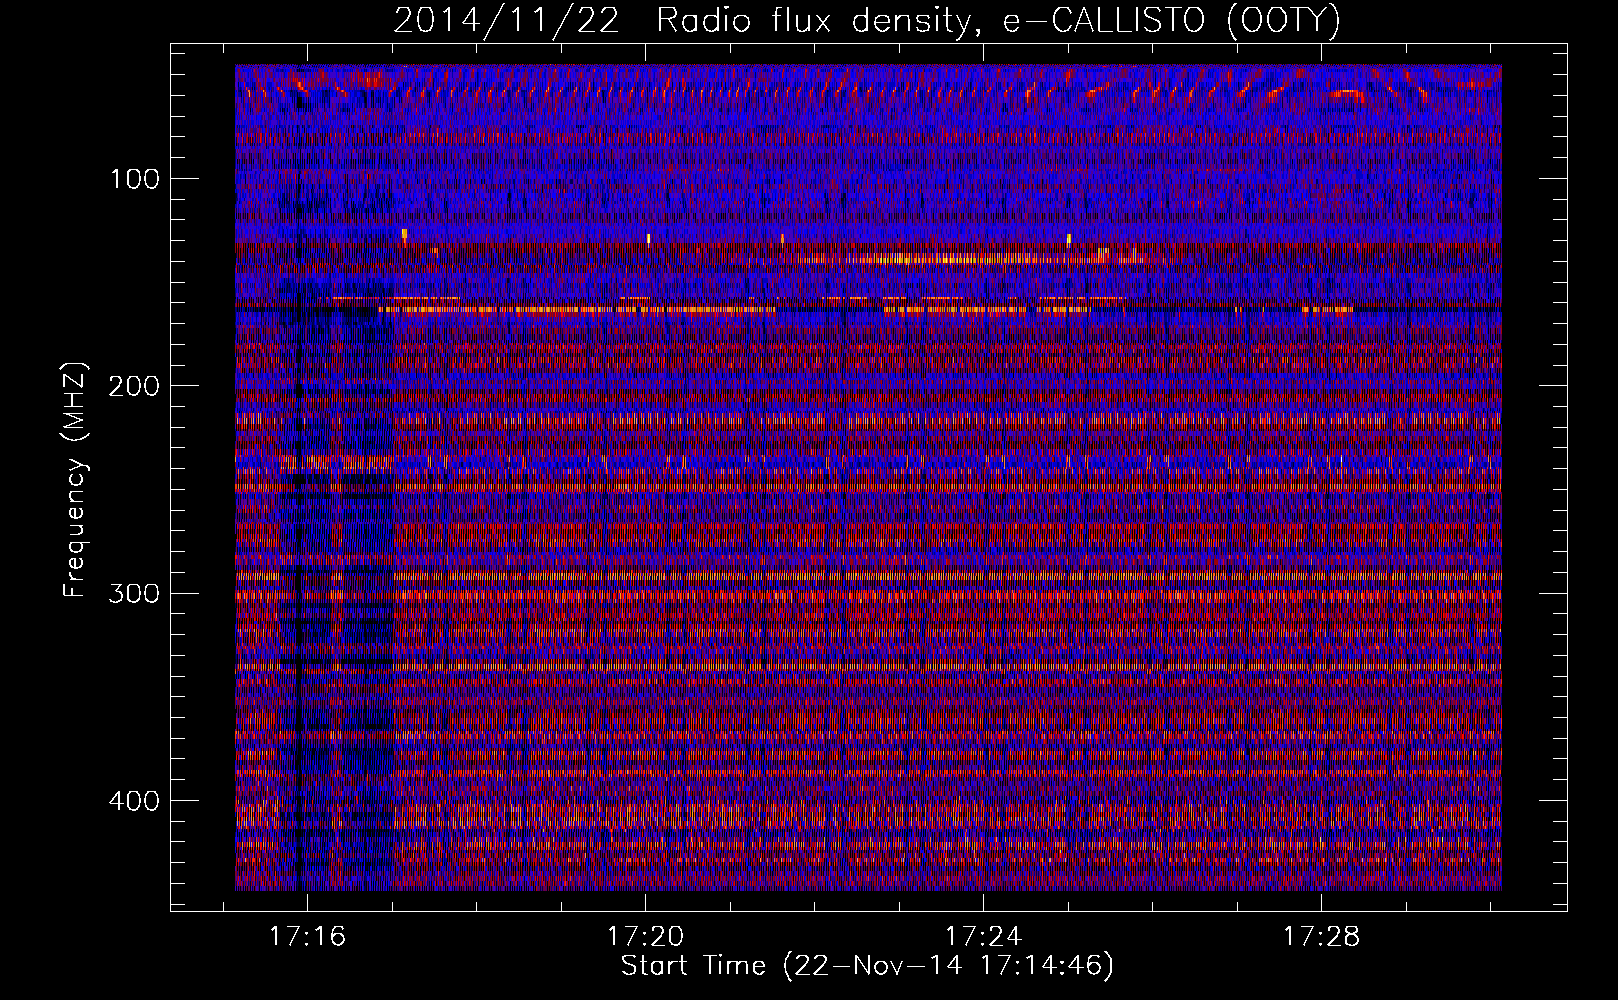The width and height of the screenshot is (1618, 1000).
Task: Click the 17:16 time tick label
Action: click(x=308, y=936)
